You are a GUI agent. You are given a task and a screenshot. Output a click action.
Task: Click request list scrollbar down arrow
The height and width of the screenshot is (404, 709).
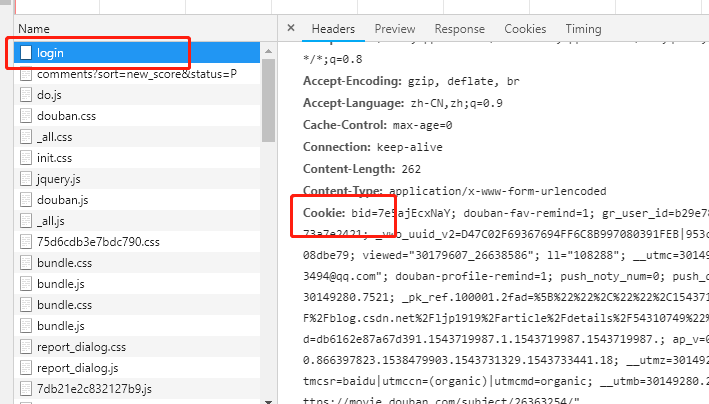tap(269, 400)
